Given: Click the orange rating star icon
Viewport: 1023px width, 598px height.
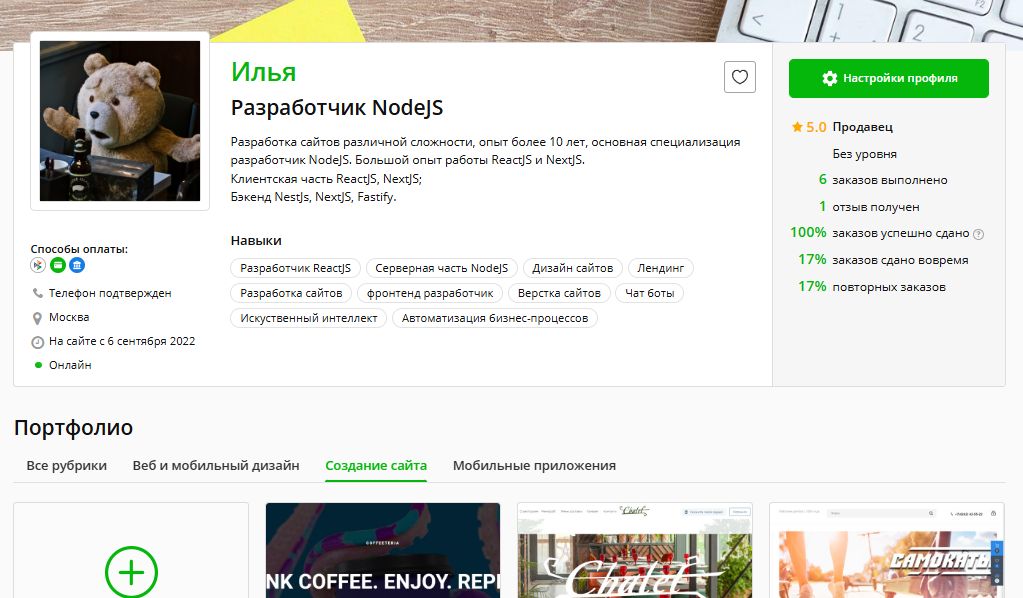Looking at the screenshot, I should [x=797, y=127].
